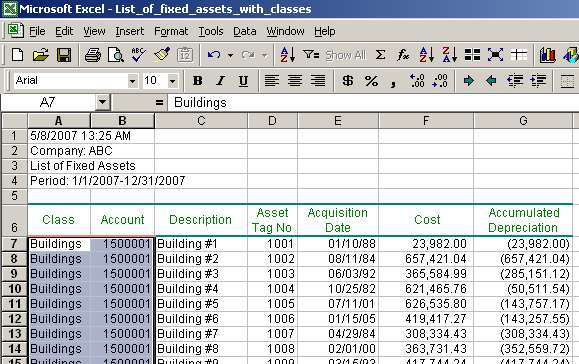The height and width of the screenshot is (364, 579).
Task: Open the Help menu
Action: pos(325,31)
